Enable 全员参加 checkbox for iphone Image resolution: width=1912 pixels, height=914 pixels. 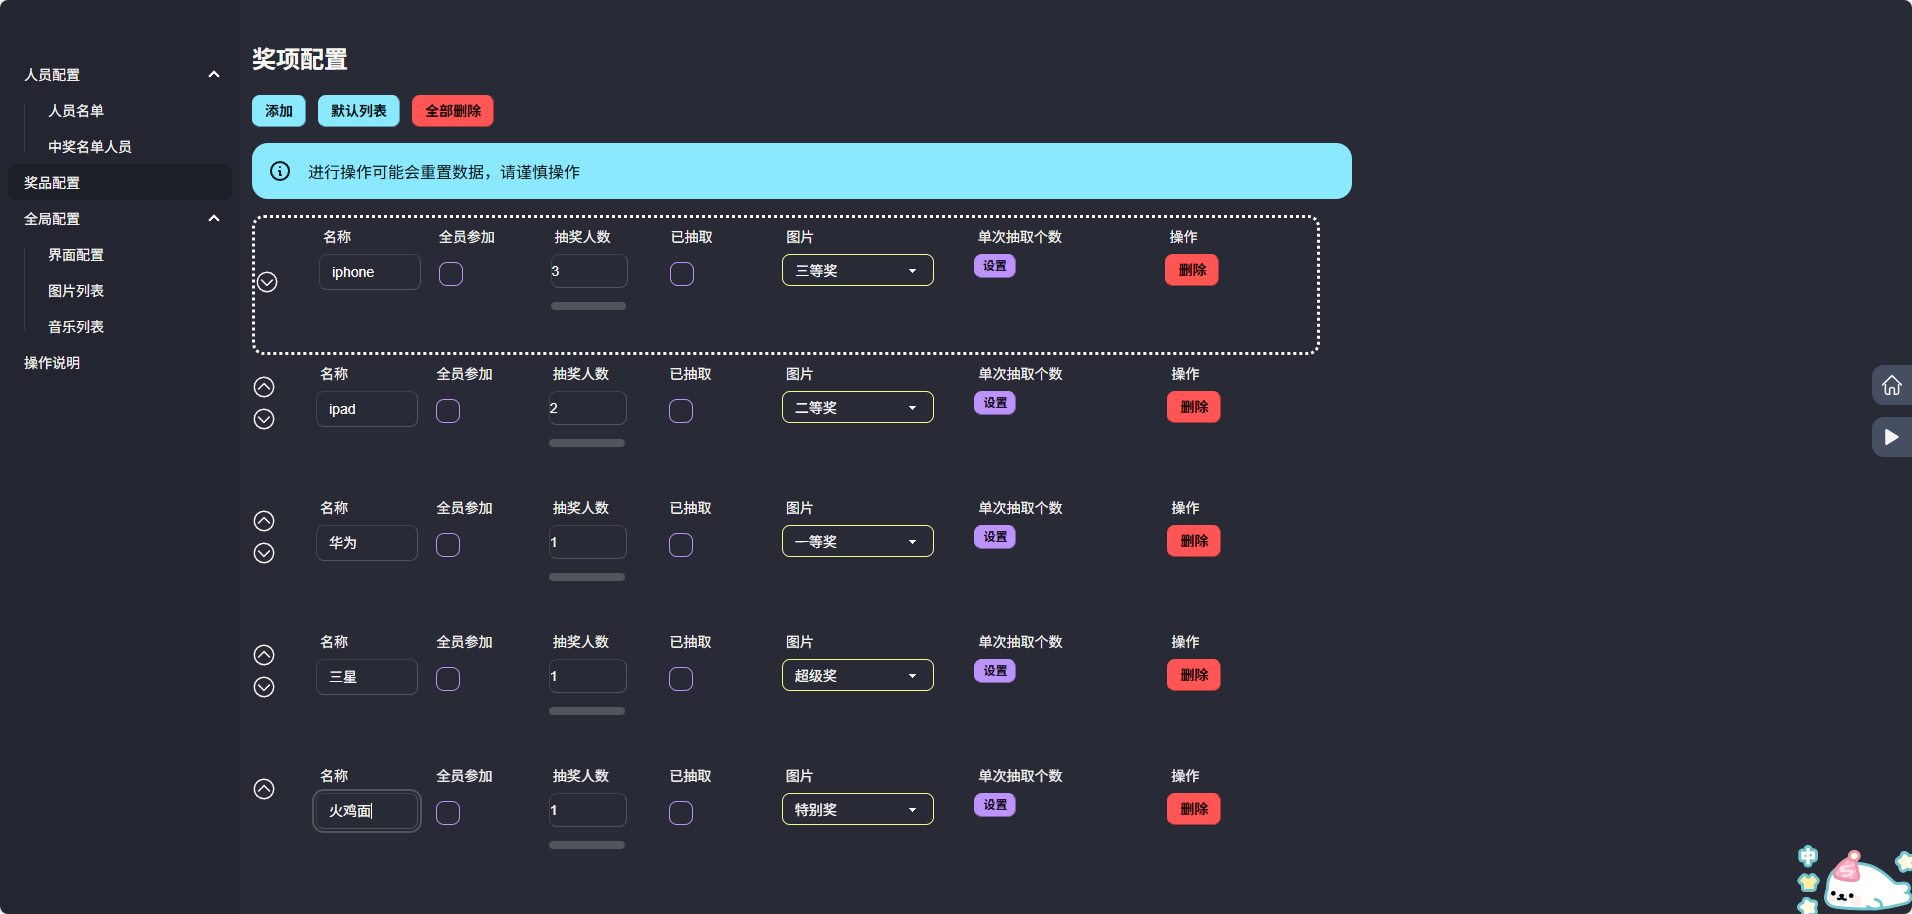(451, 274)
